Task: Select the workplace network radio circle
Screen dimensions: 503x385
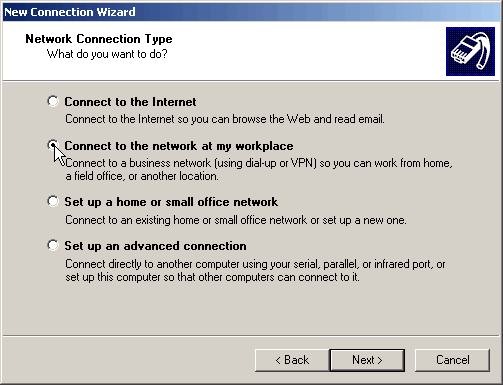Action: pos(53,145)
